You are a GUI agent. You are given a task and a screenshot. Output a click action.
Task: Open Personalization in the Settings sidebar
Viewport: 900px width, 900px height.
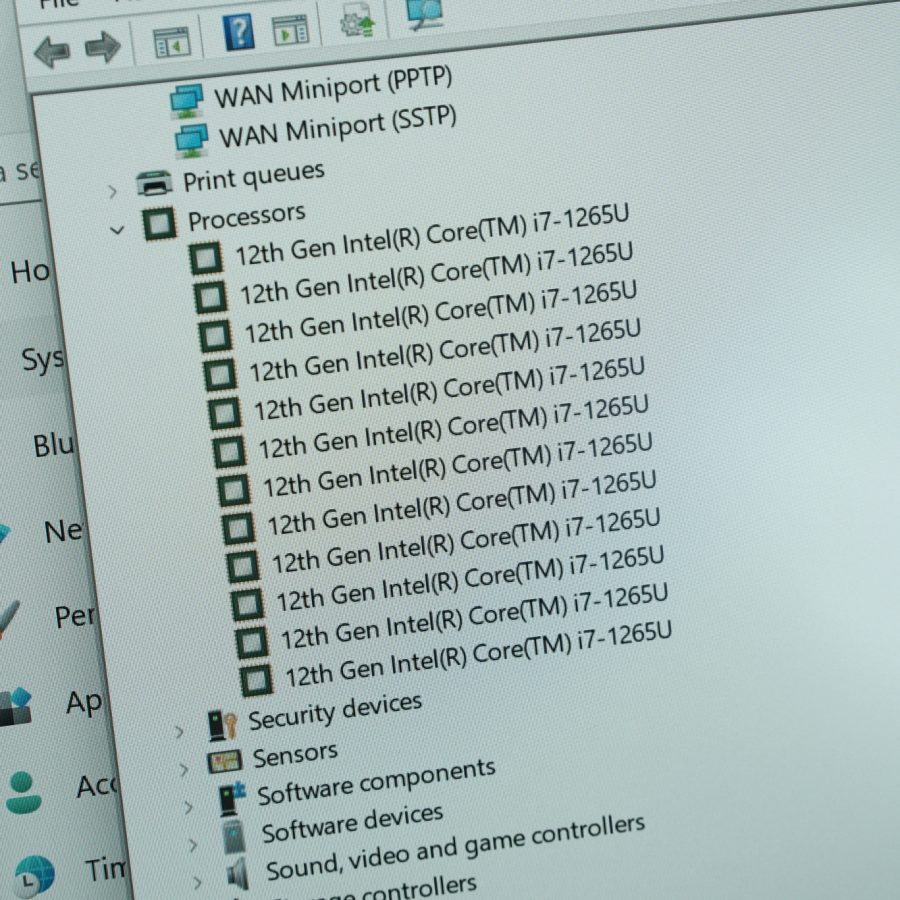pyautogui.click(x=75, y=616)
